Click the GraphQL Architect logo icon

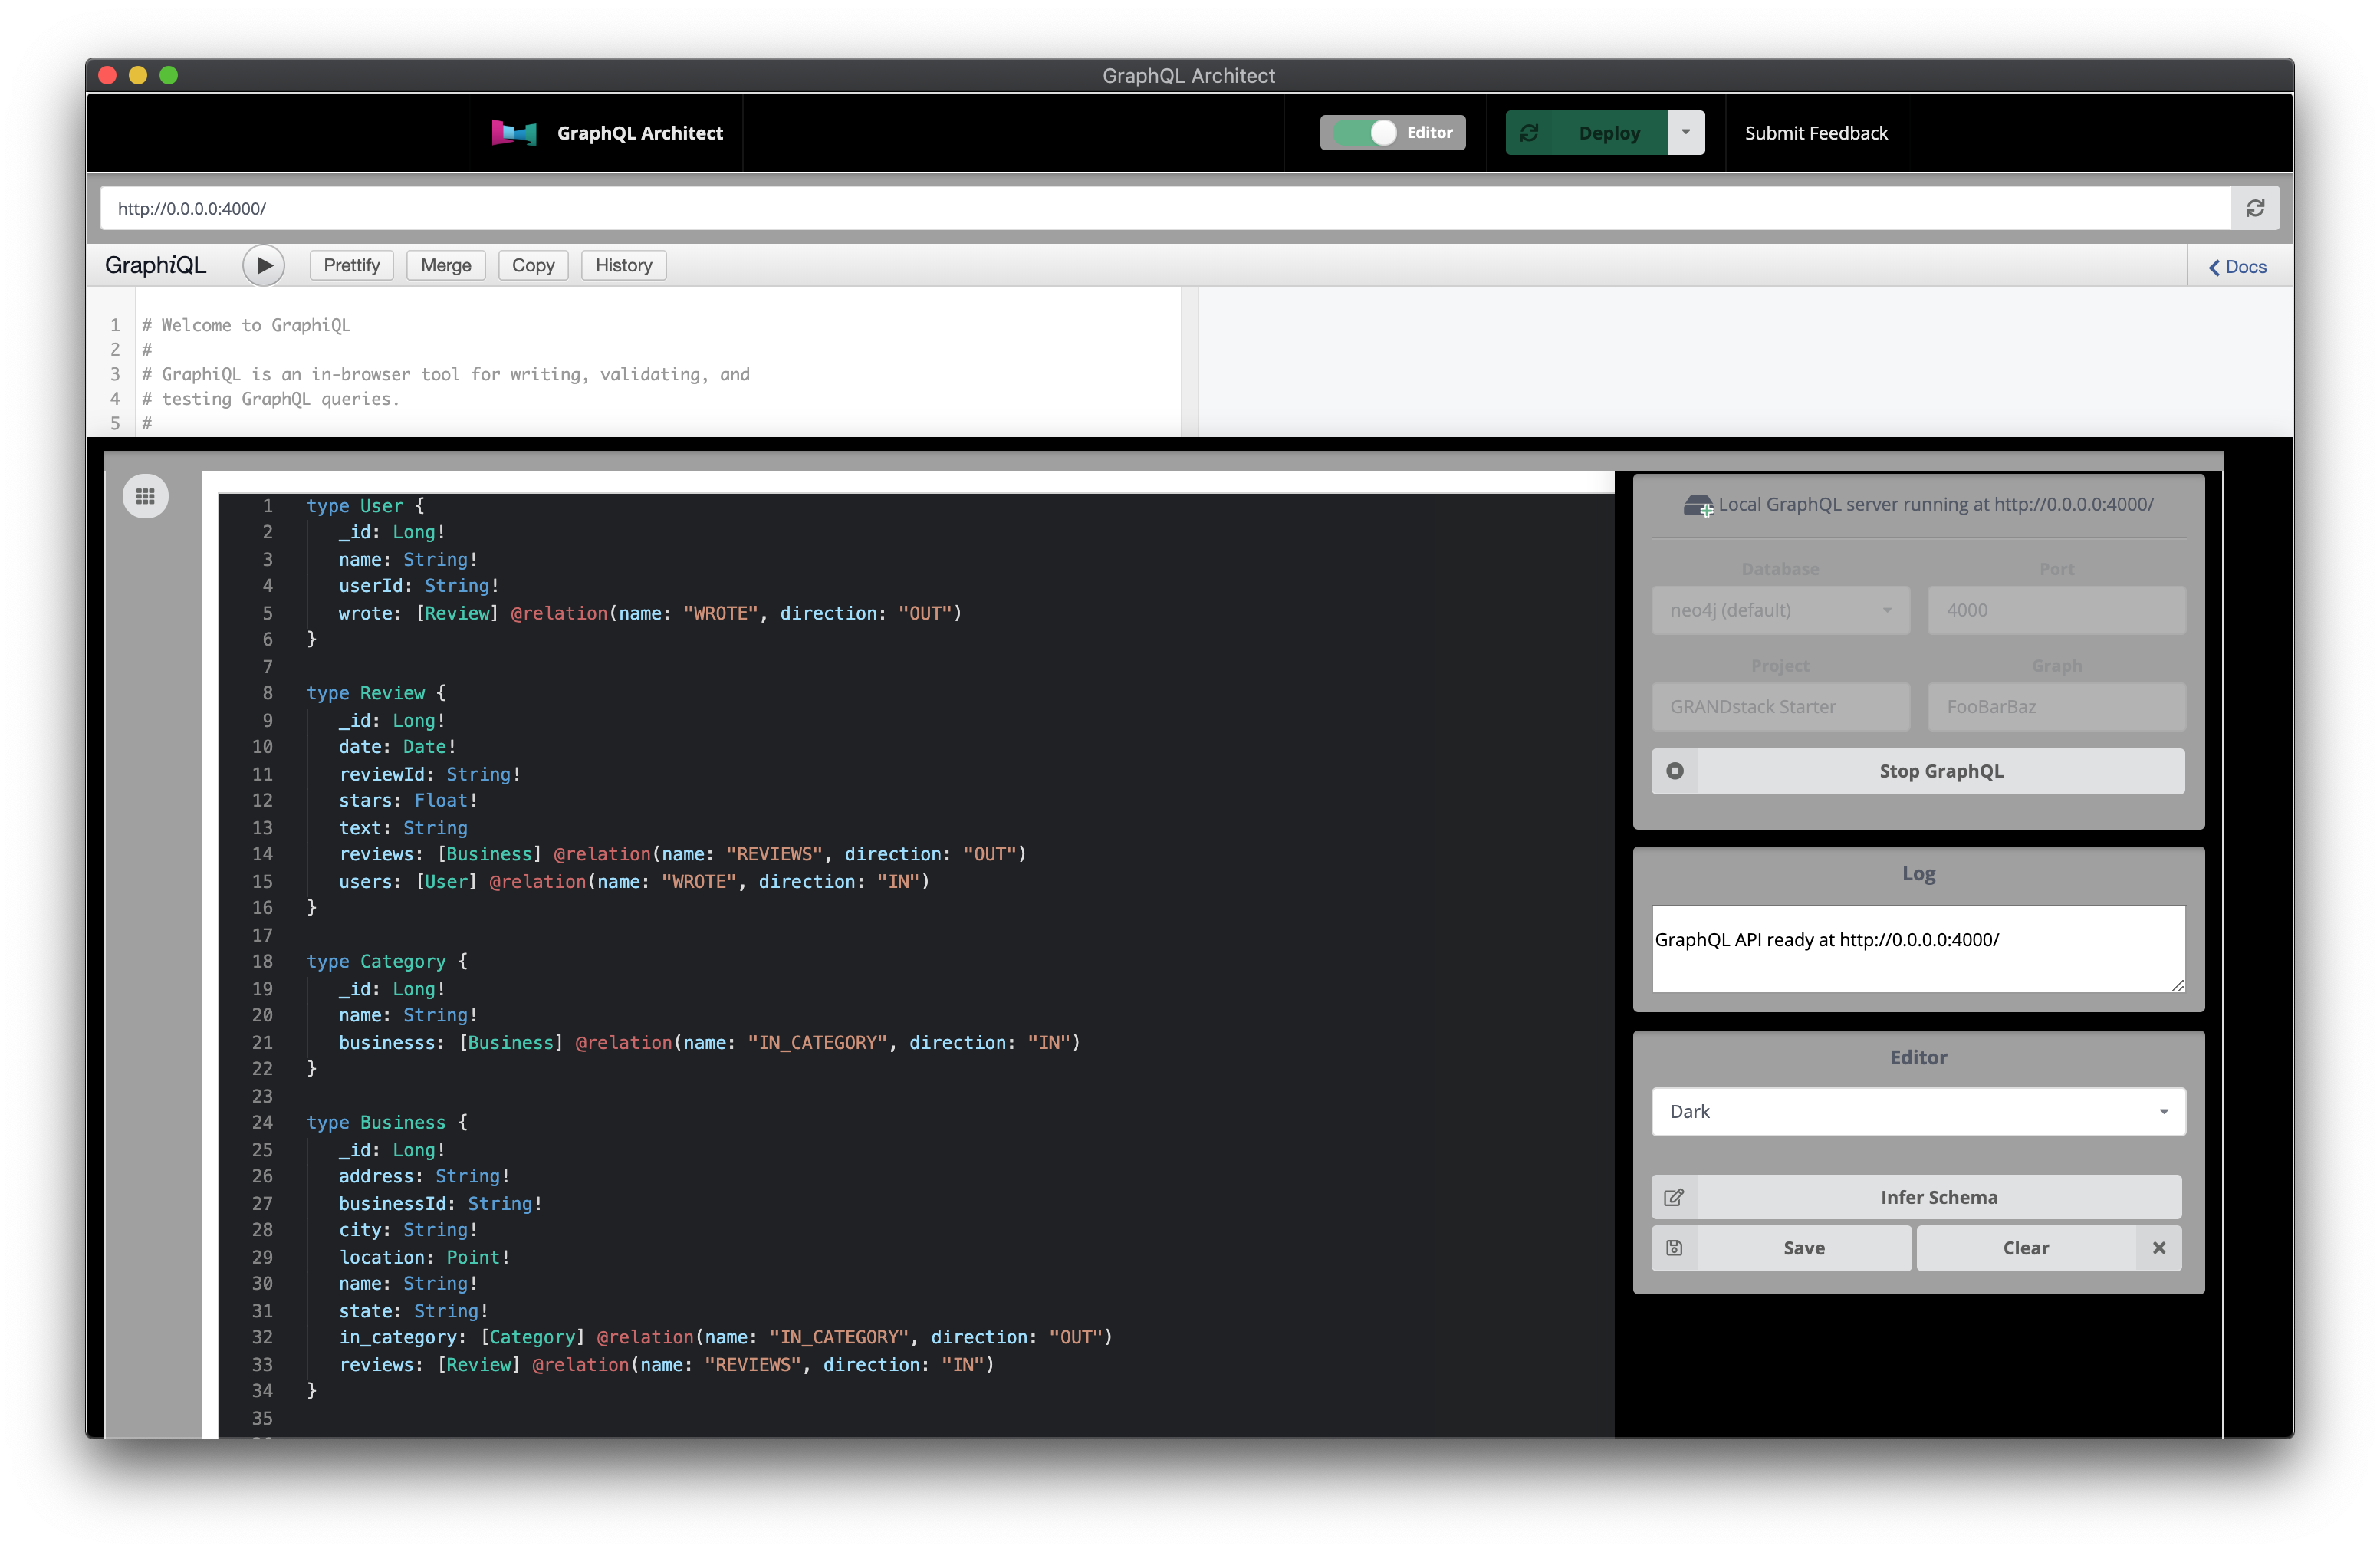coord(514,133)
